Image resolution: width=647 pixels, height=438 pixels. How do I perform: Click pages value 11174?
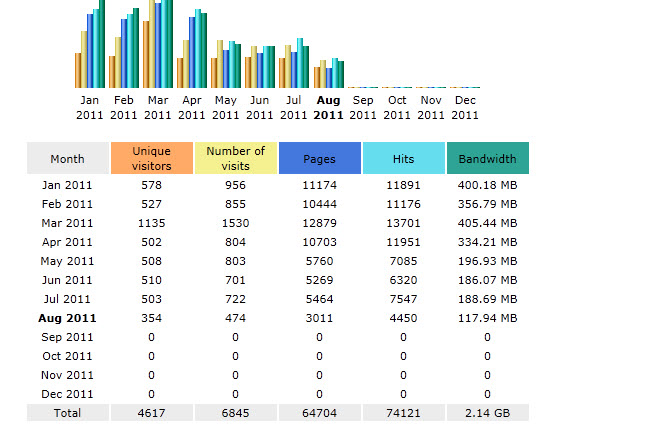320,185
